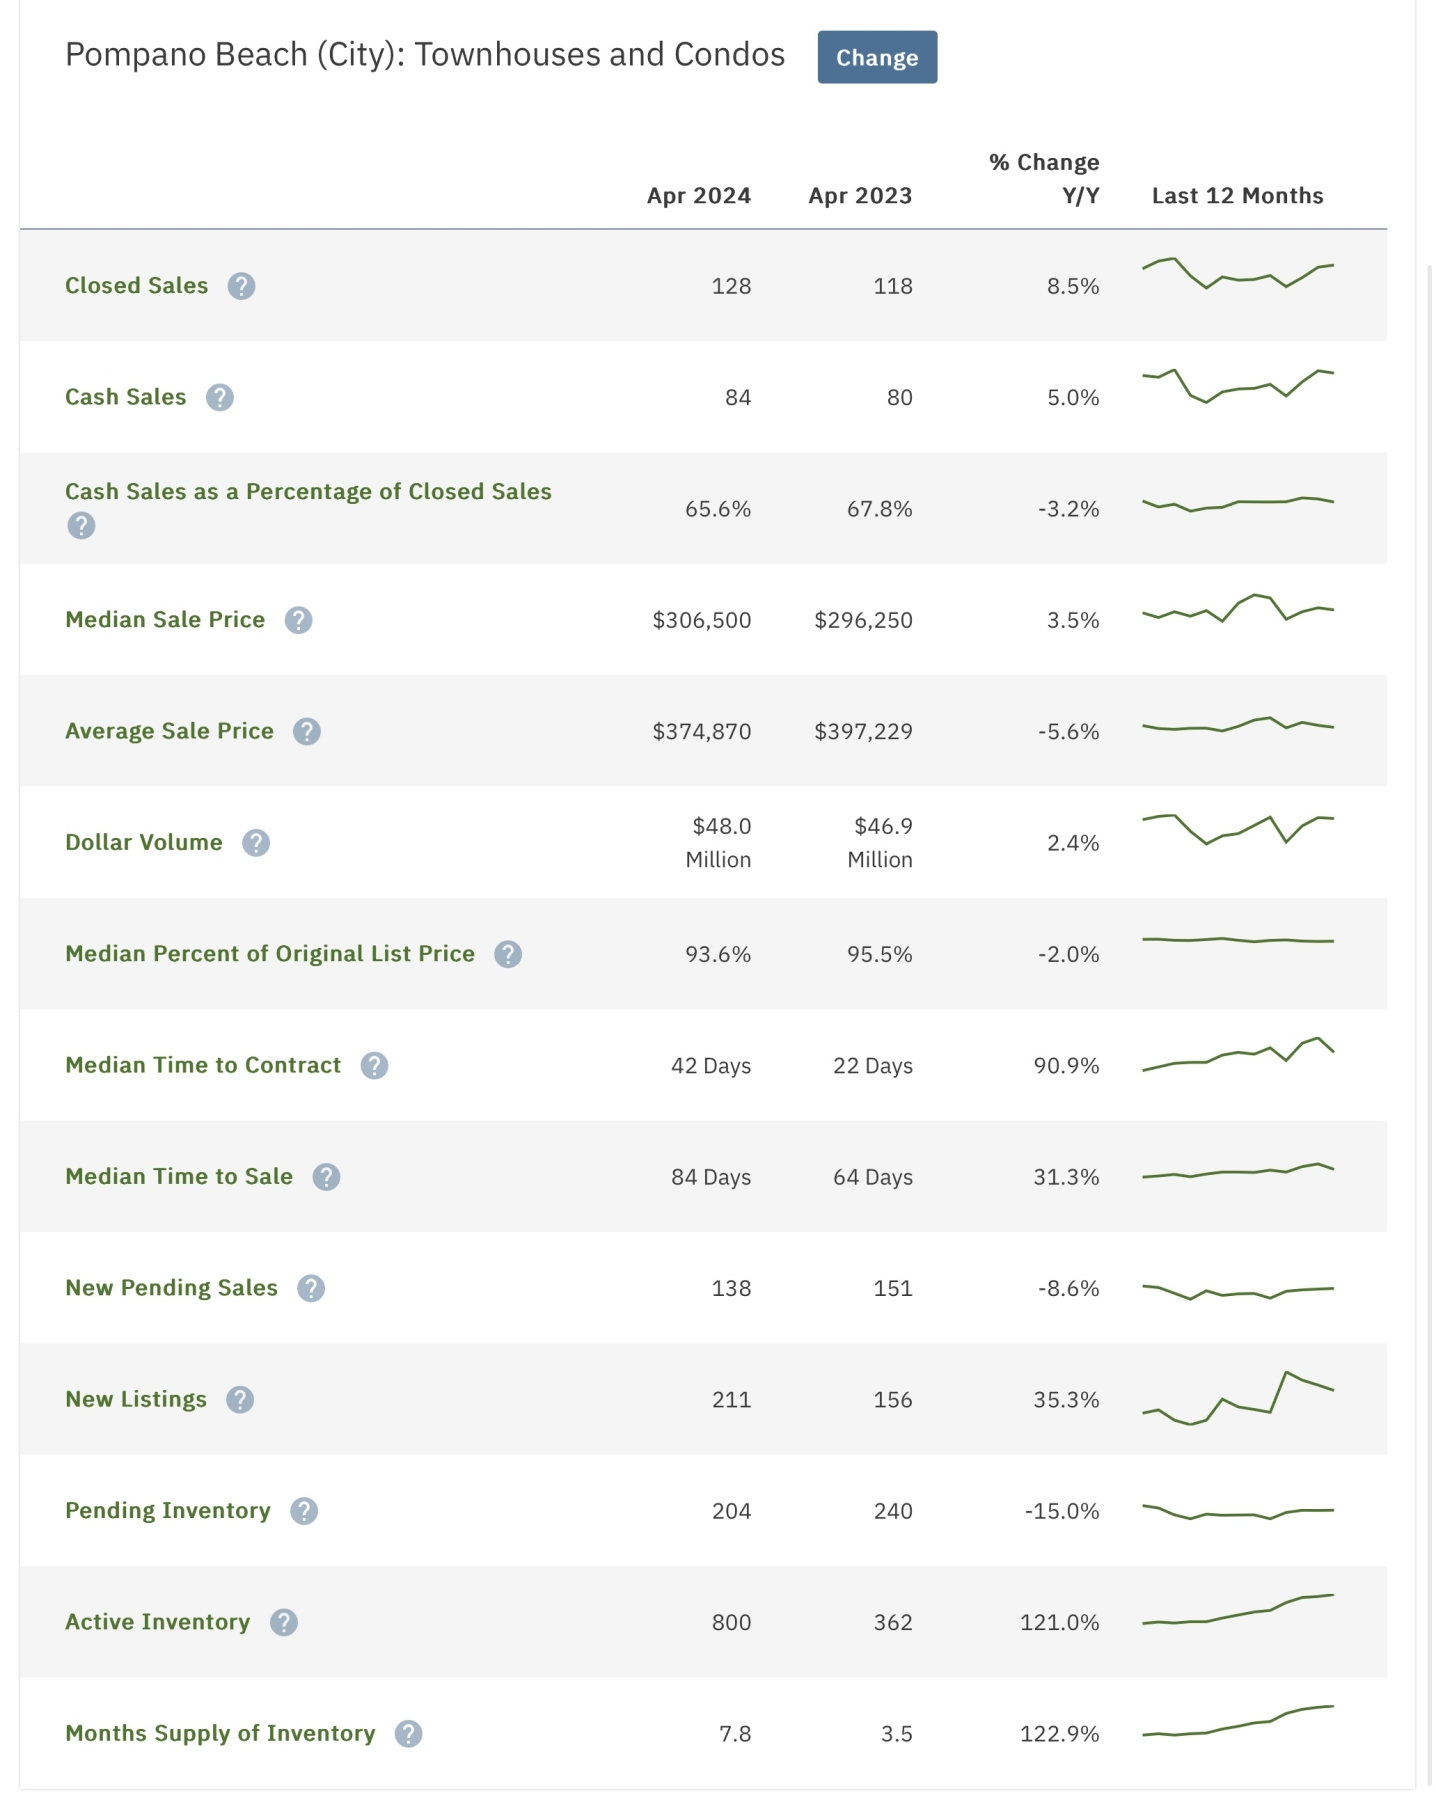Click help icon for Median Sale Price
This screenshot has height=1802, width=1436.
(x=298, y=620)
